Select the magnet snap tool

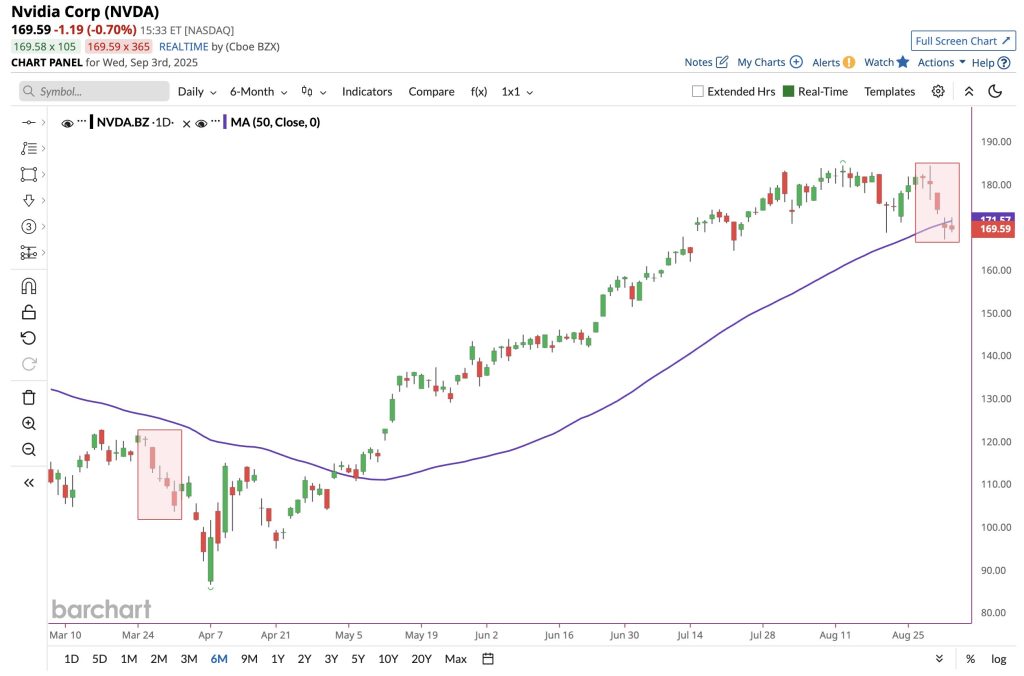pos(29,286)
